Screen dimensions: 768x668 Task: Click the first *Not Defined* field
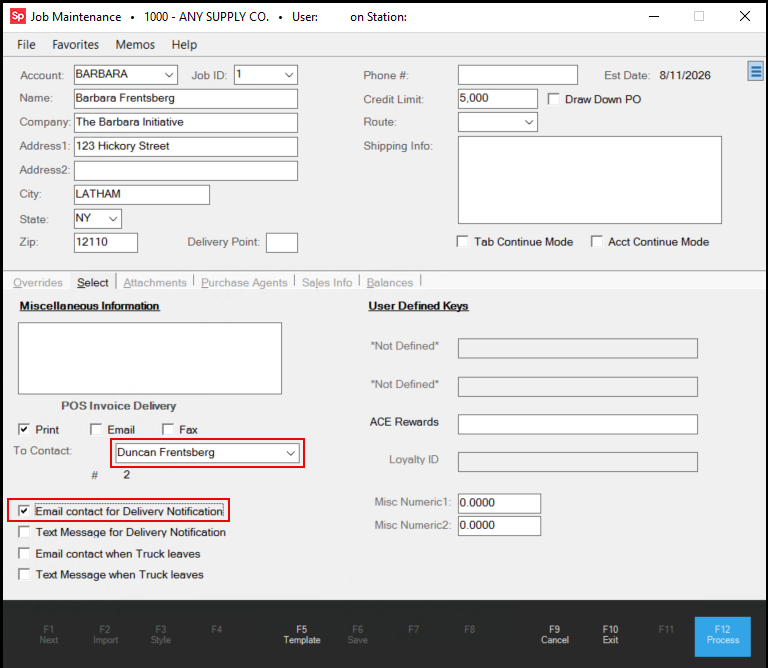577,348
